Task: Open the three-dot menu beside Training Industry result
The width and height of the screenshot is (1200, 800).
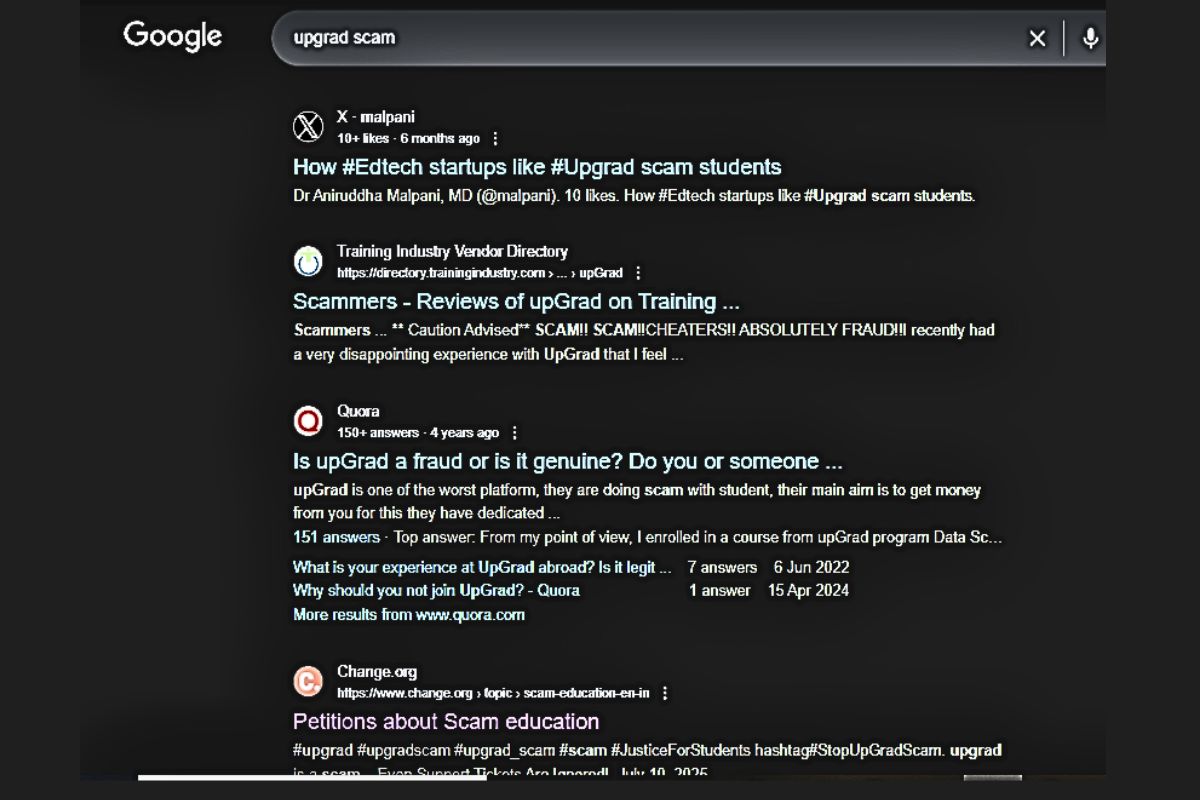Action: 638,272
